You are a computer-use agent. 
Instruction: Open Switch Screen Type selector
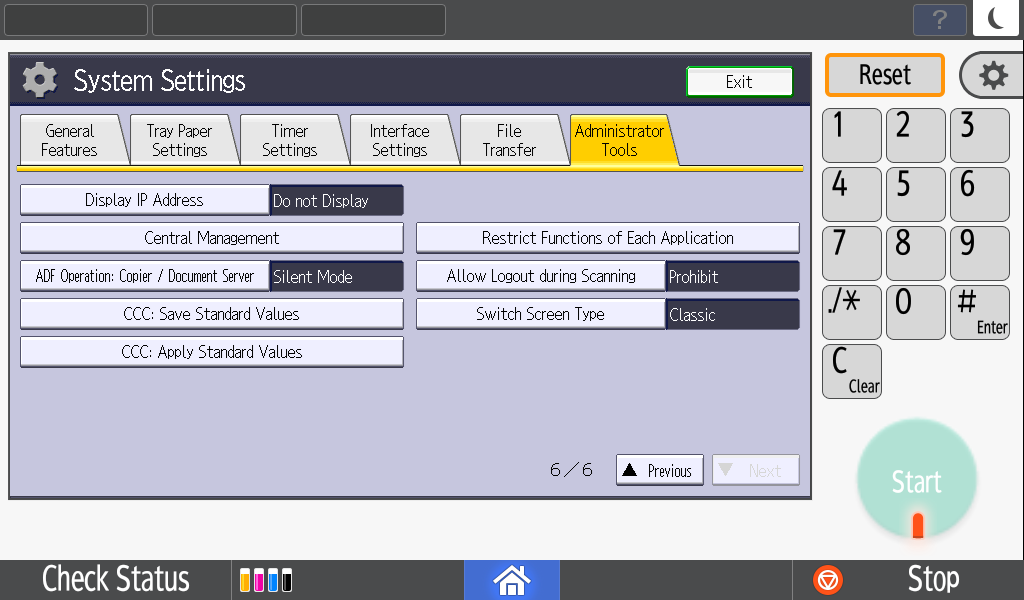pyautogui.click(x=541, y=314)
